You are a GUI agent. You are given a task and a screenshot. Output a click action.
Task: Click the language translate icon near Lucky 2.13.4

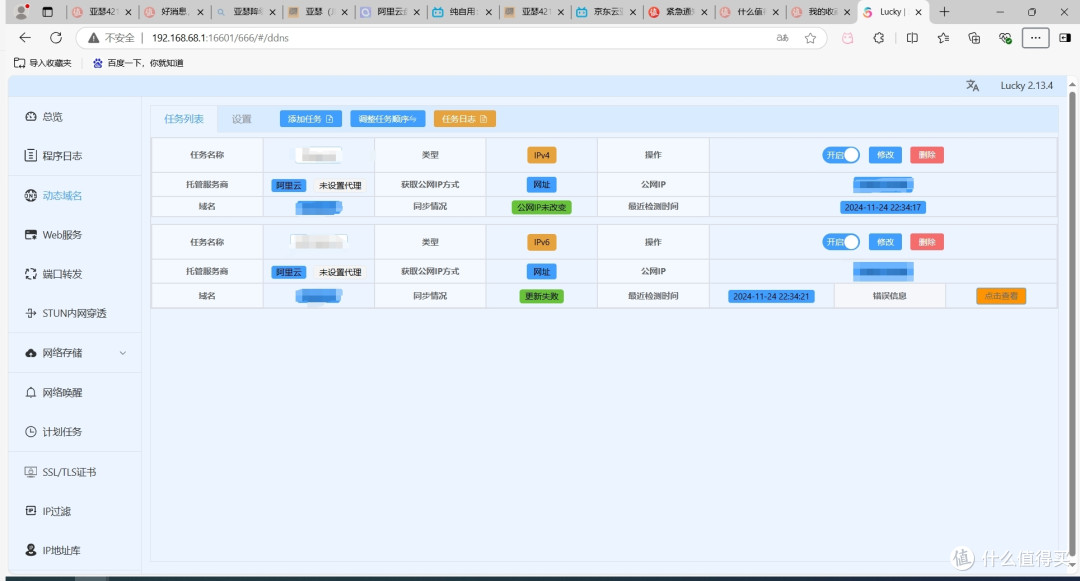972,85
